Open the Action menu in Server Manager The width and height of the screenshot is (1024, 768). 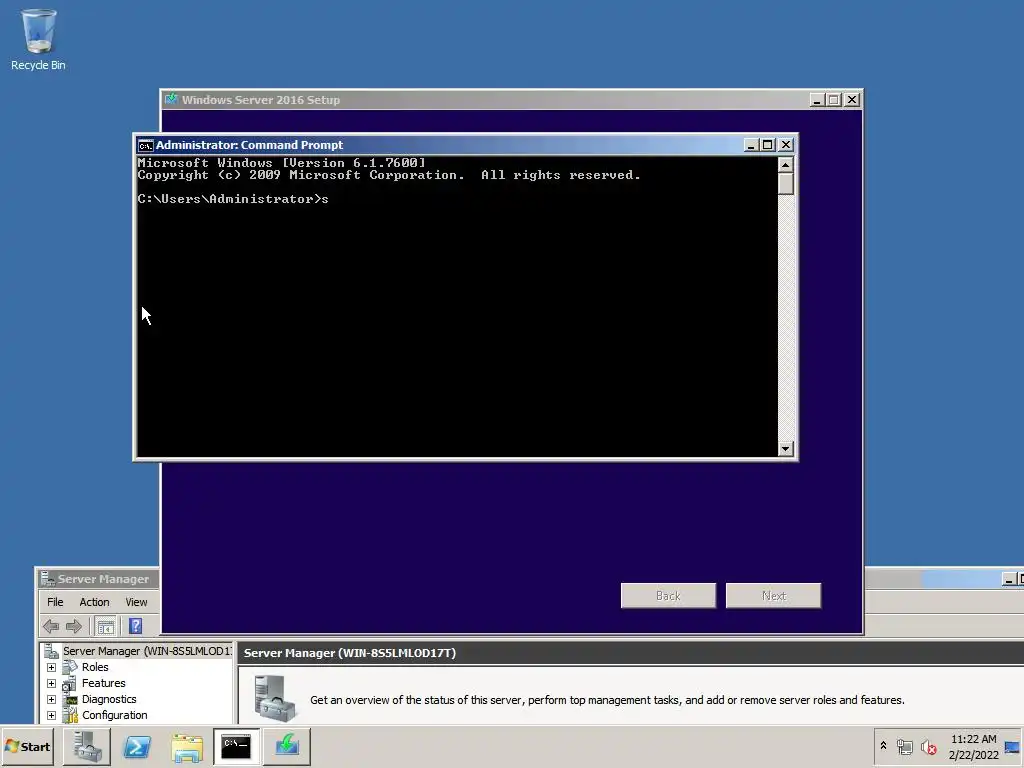coord(94,602)
